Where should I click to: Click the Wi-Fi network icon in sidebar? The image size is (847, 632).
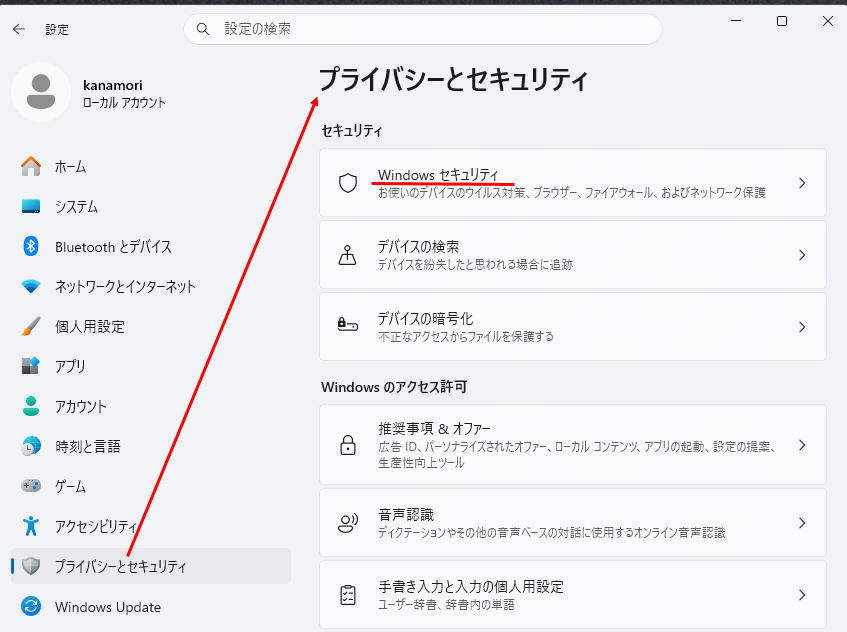[31, 286]
